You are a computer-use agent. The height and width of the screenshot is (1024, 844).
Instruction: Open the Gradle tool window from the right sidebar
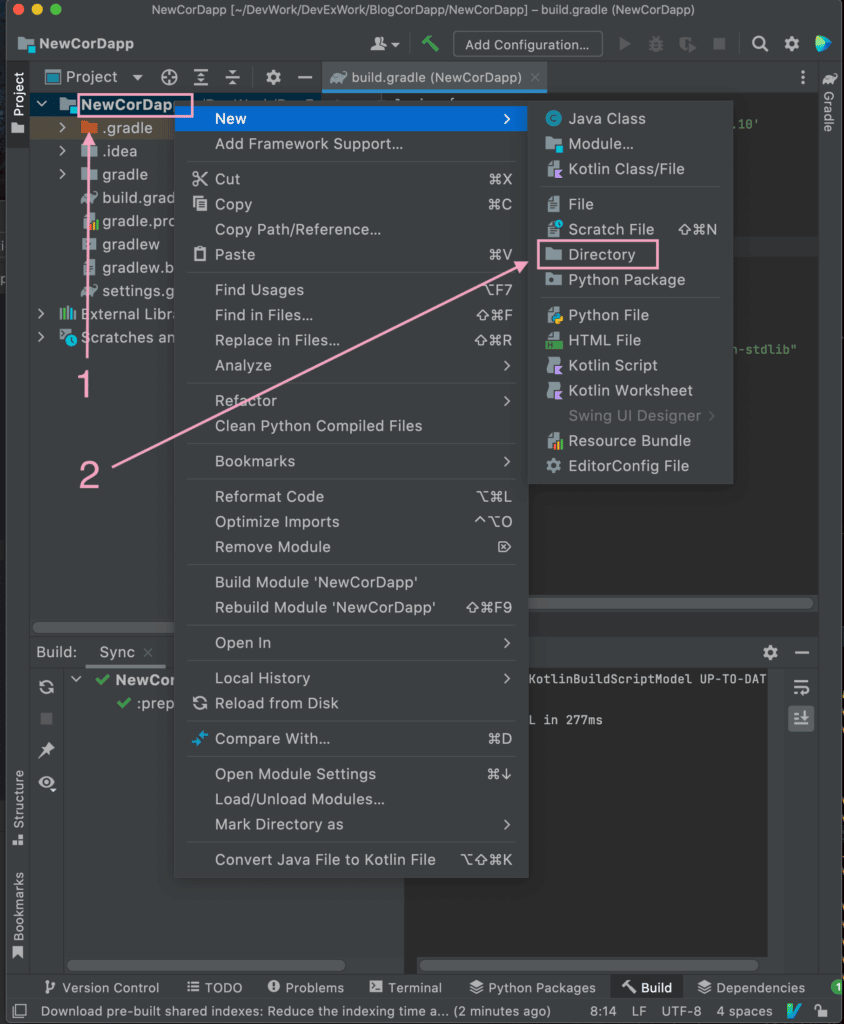point(828,102)
